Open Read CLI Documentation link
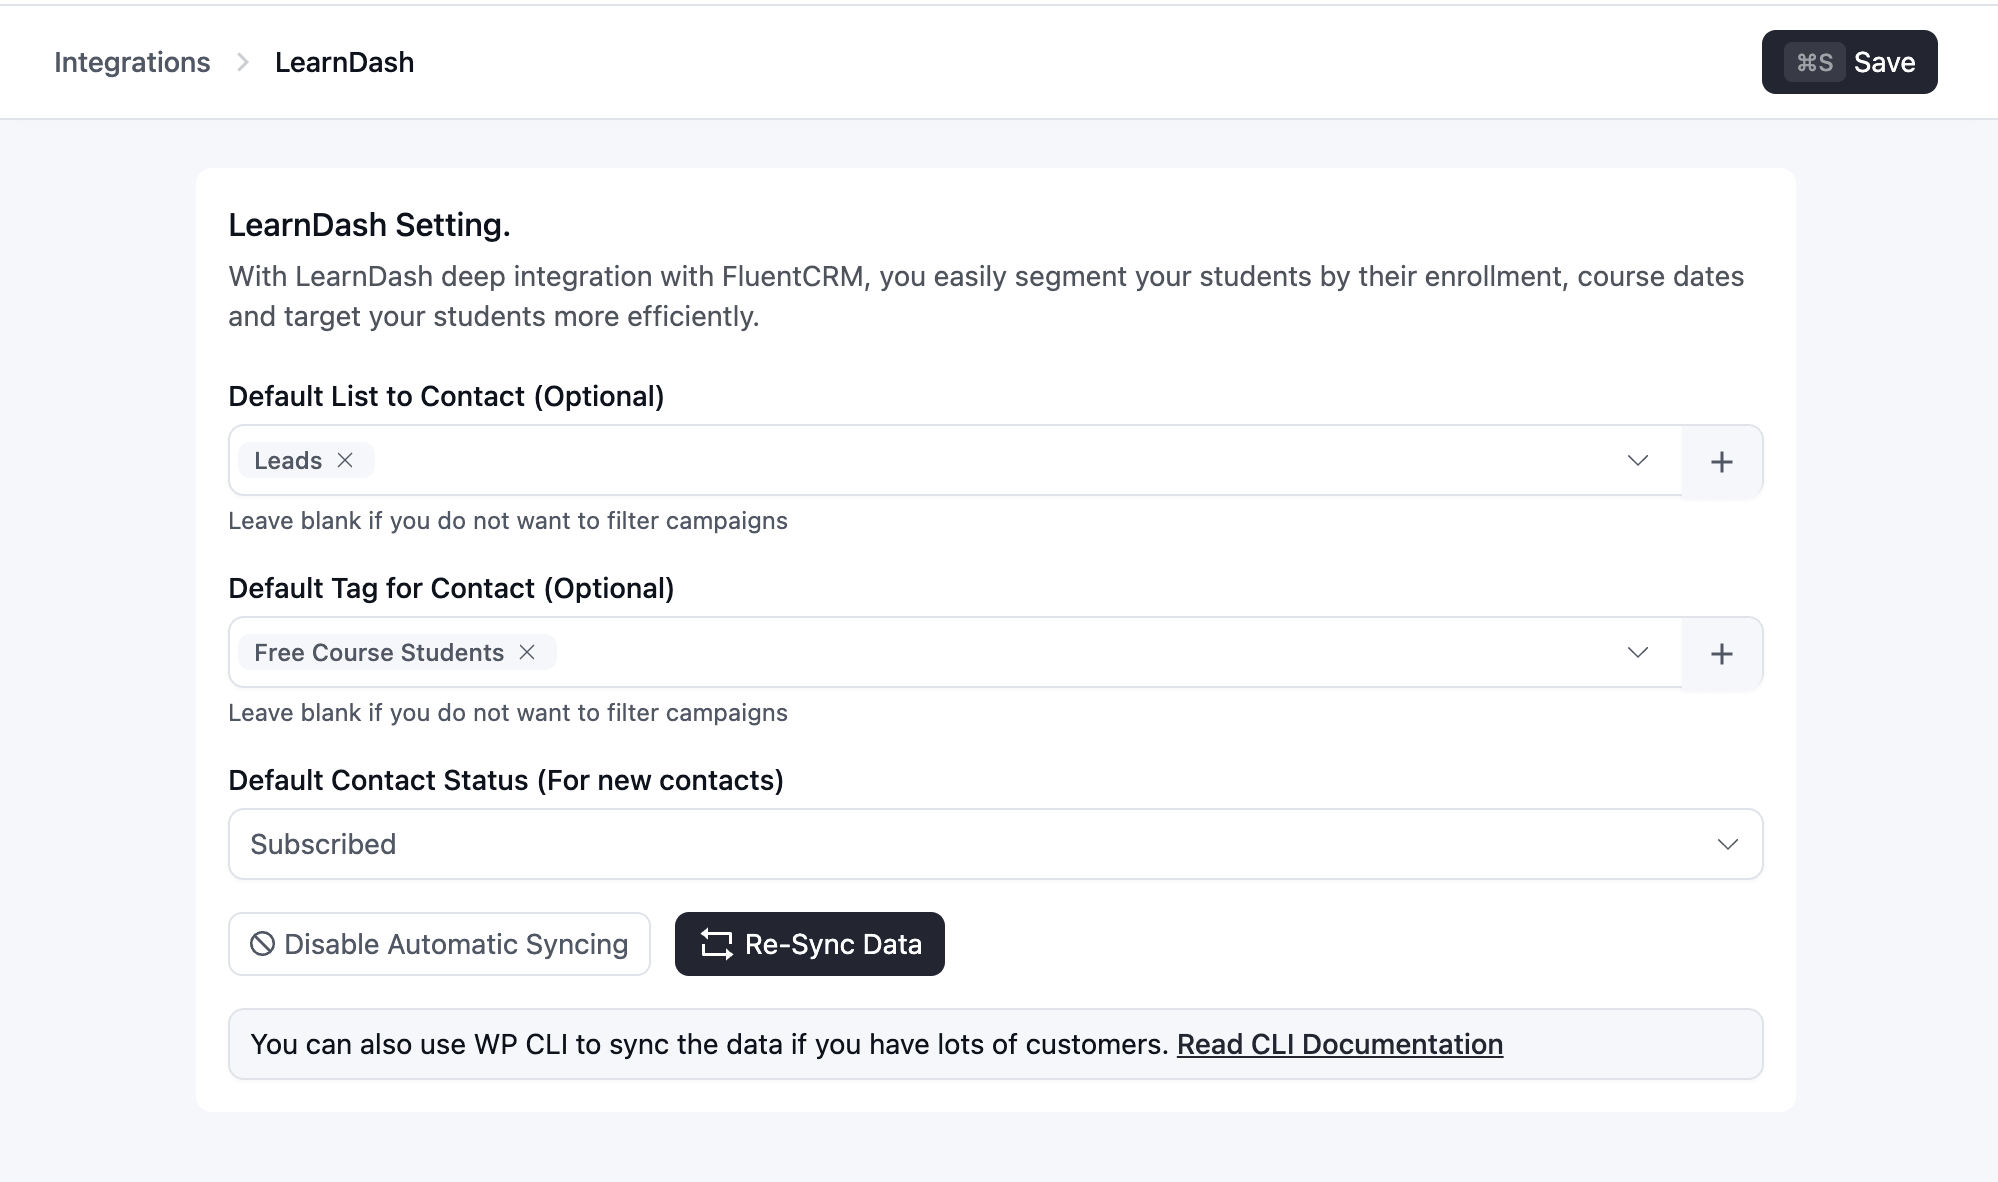This screenshot has width=1998, height=1182. 1340,1044
